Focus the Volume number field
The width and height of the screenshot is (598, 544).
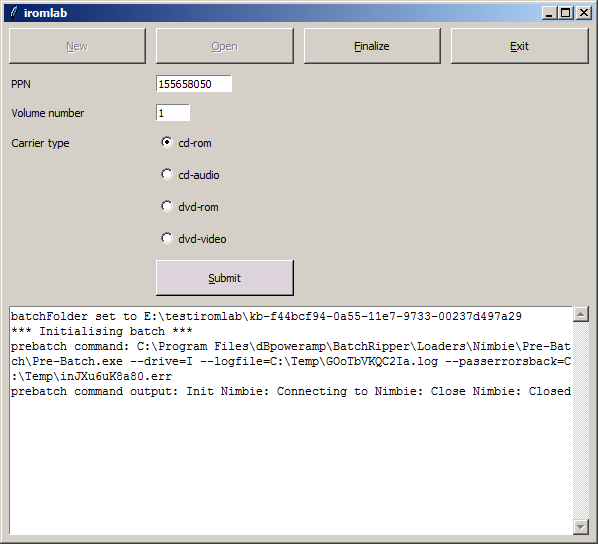tap(173, 113)
